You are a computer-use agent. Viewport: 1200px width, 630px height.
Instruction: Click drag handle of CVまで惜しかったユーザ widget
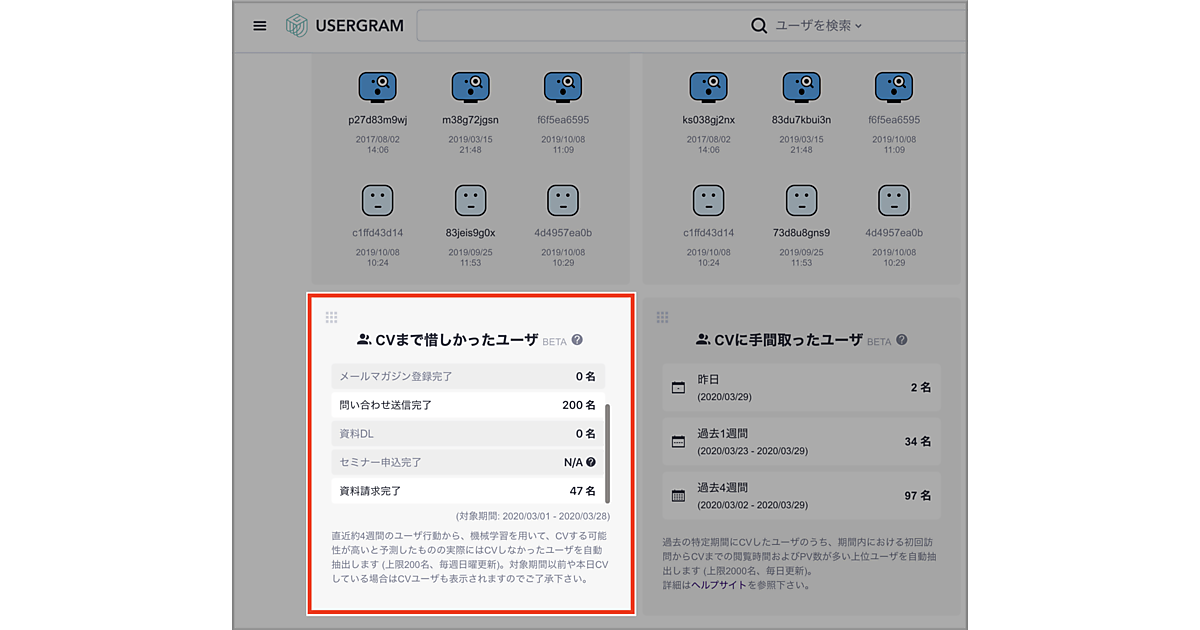(332, 318)
